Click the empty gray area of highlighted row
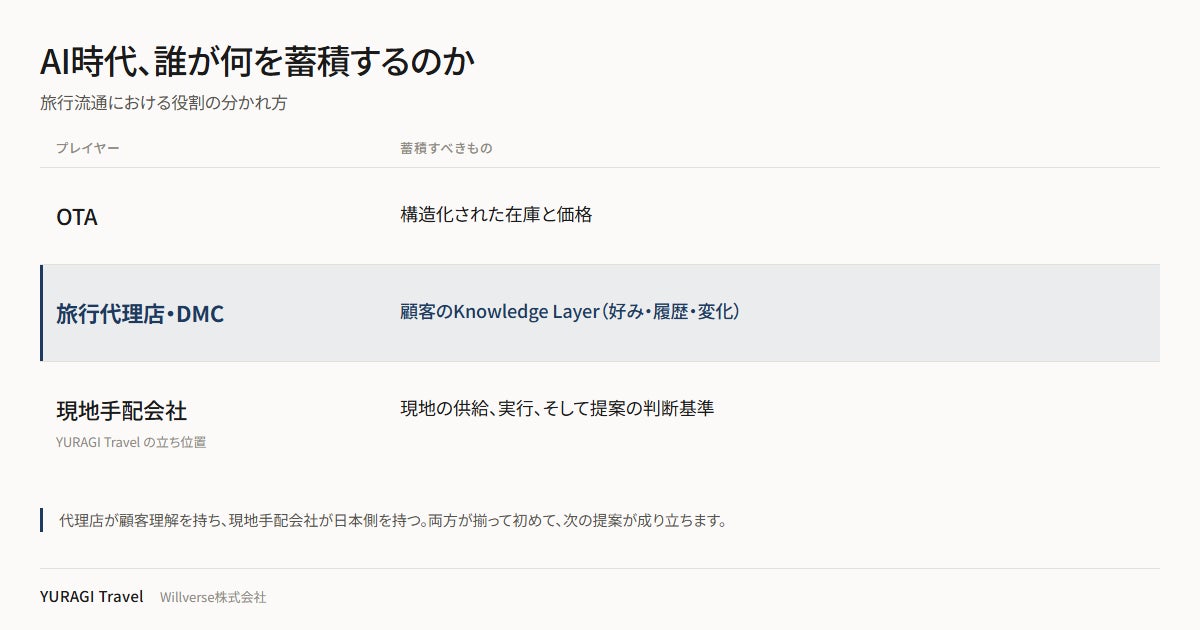 pos(950,313)
